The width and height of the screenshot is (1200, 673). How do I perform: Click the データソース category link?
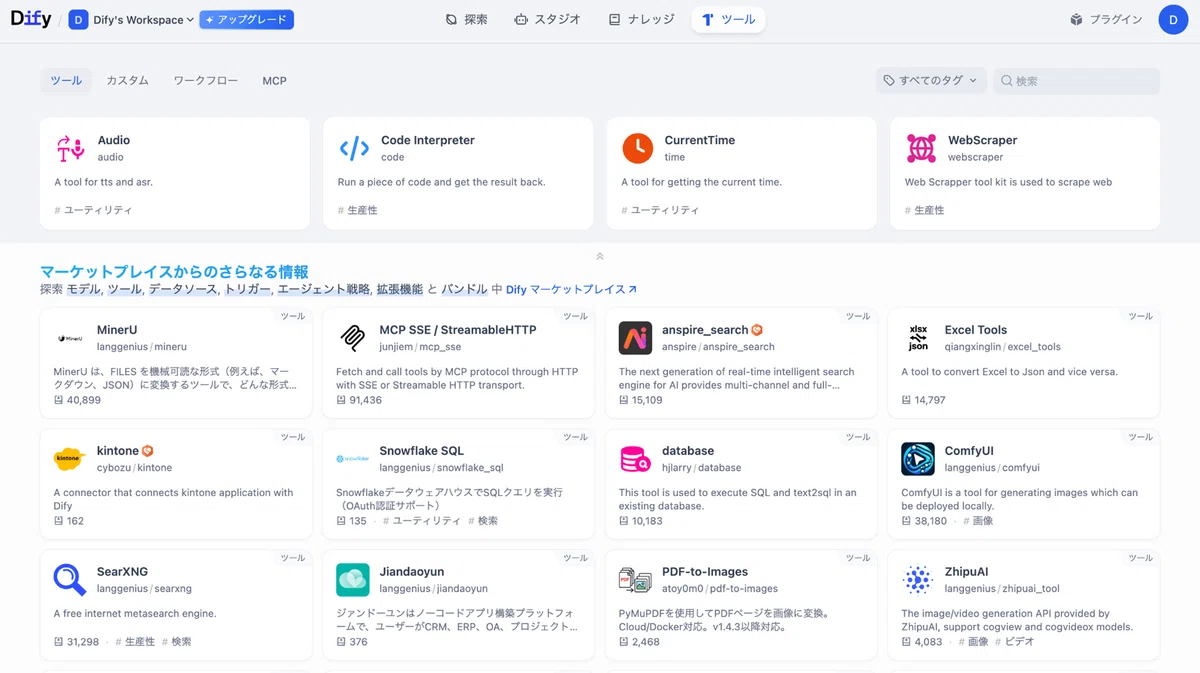tap(183, 289)
